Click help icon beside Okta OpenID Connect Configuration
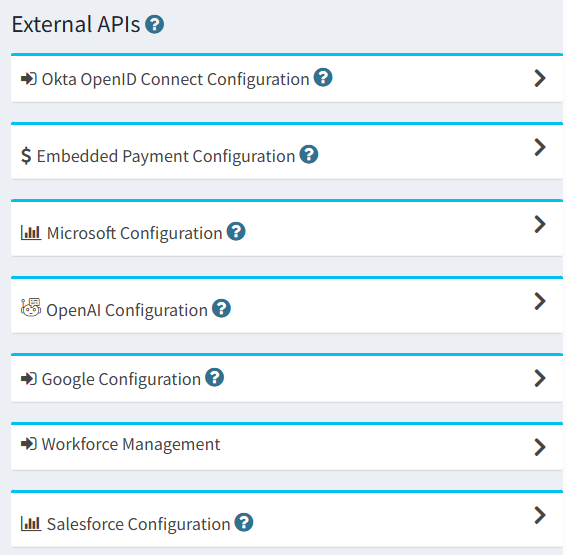The height and width of the screenshot is (555, 566). coord(323,78)
